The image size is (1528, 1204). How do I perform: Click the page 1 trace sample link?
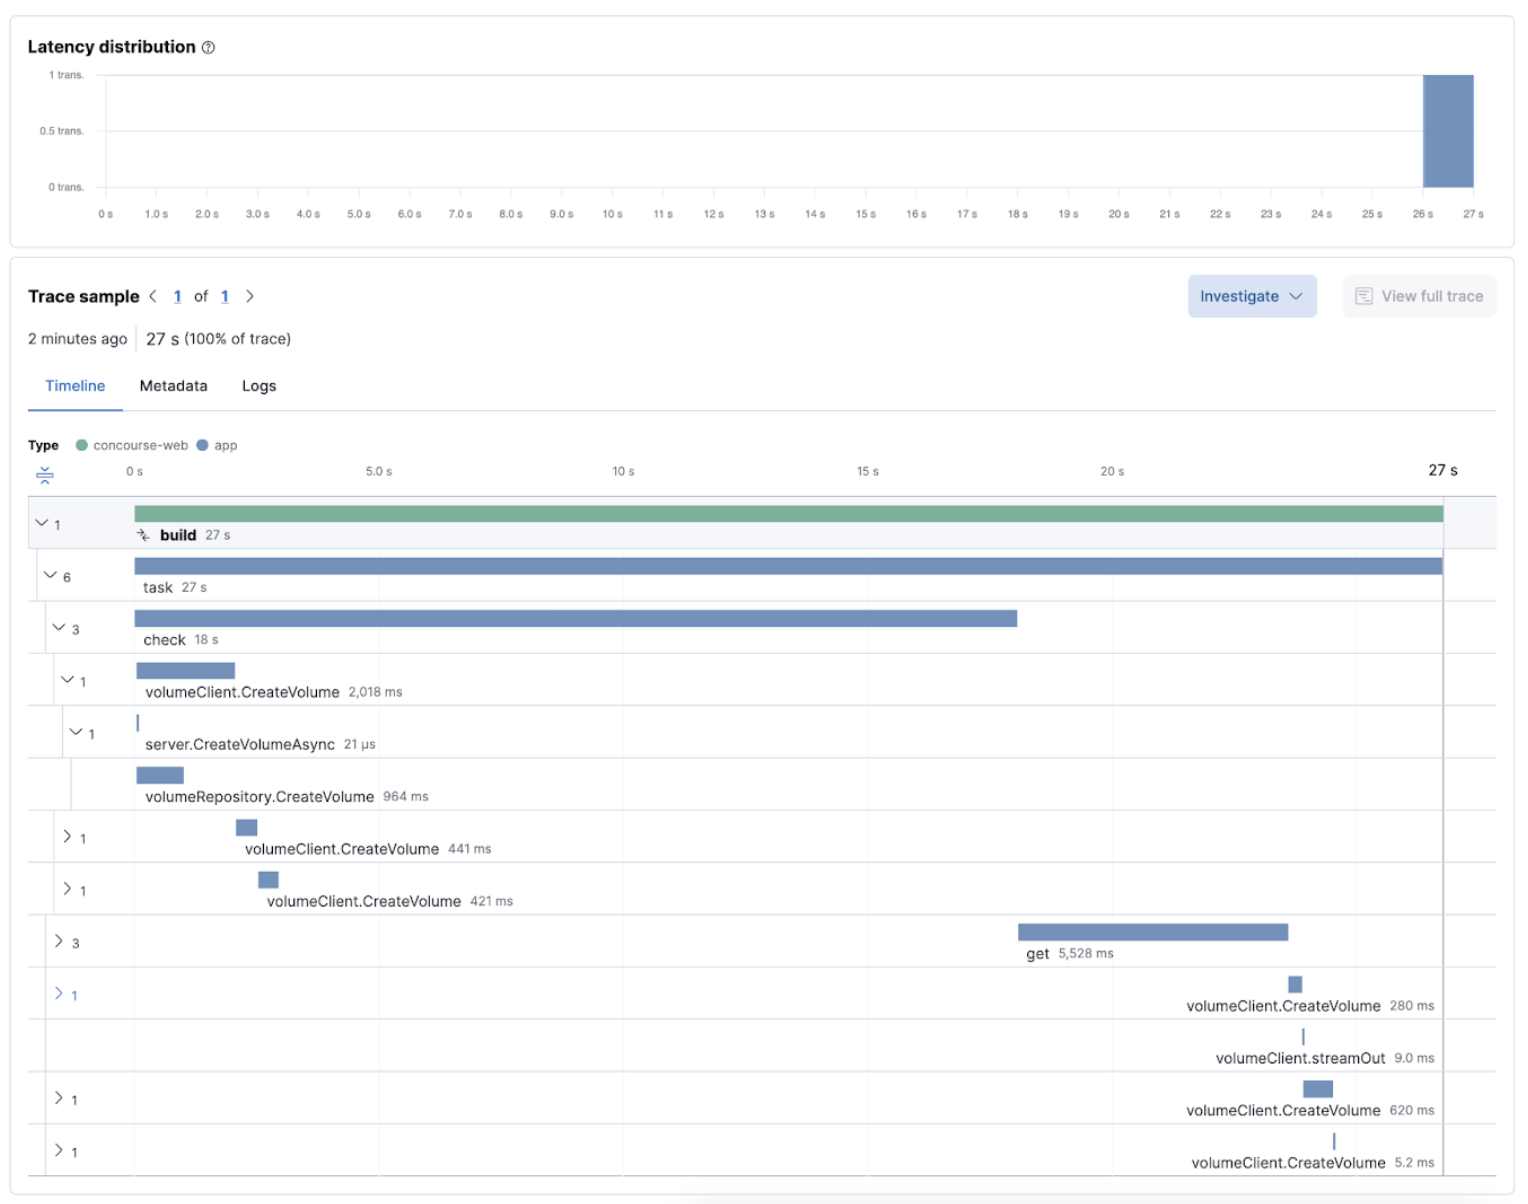(177, 296)
